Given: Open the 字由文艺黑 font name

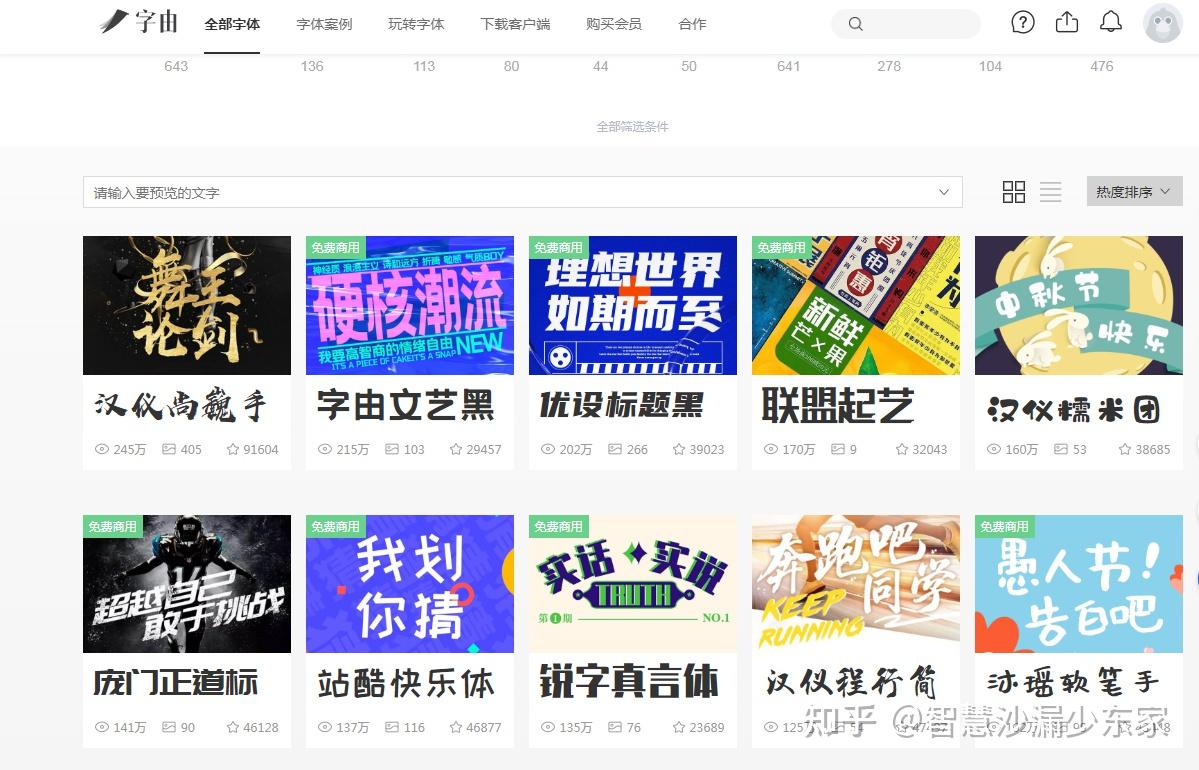Looking at the screenshot, I should (405, 404).
